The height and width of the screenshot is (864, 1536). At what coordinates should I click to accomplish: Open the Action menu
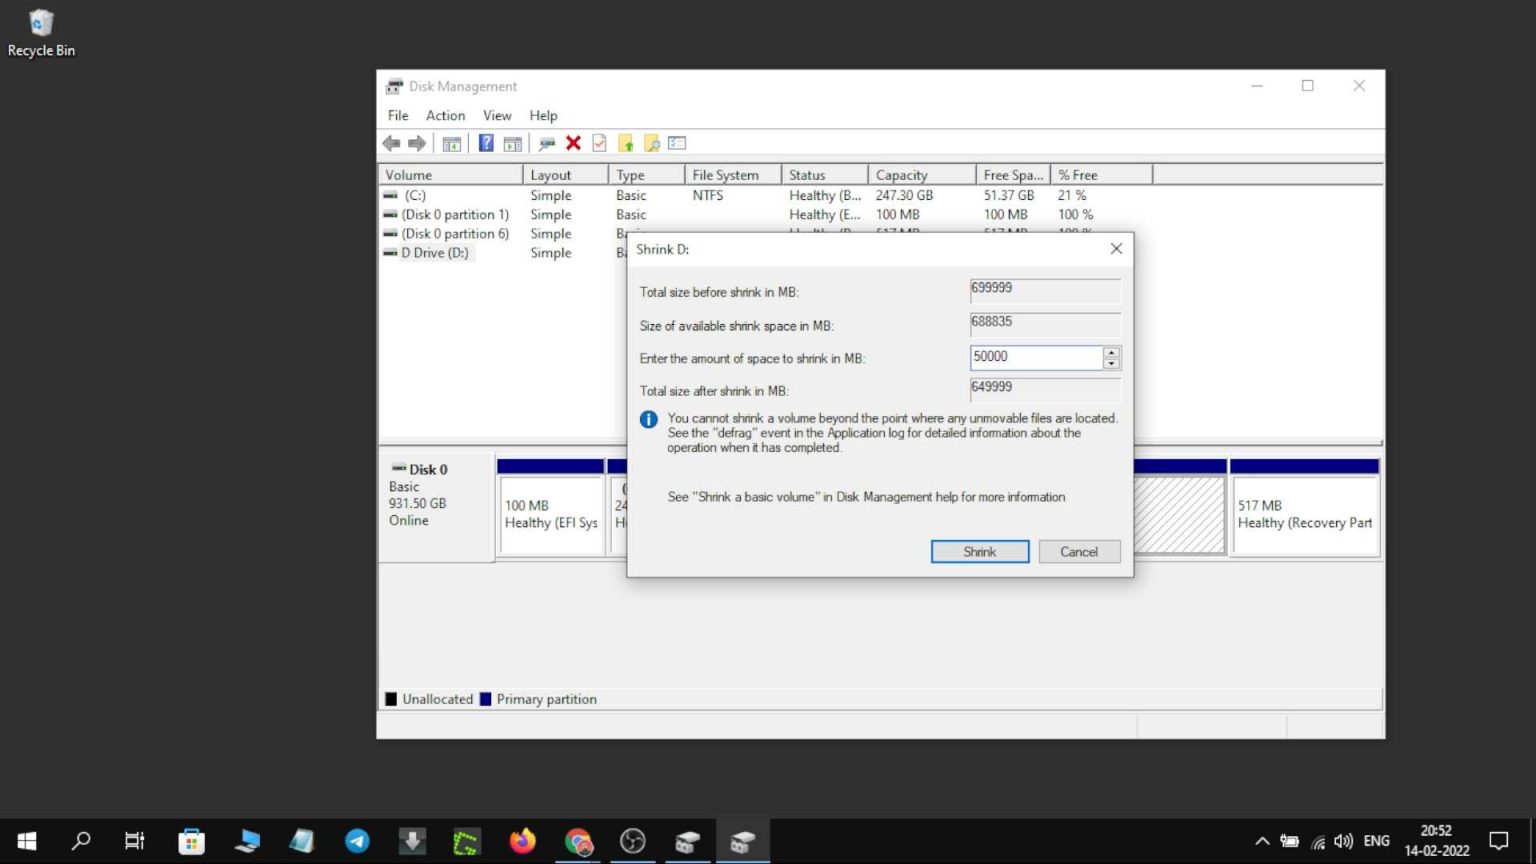(445, 115)
